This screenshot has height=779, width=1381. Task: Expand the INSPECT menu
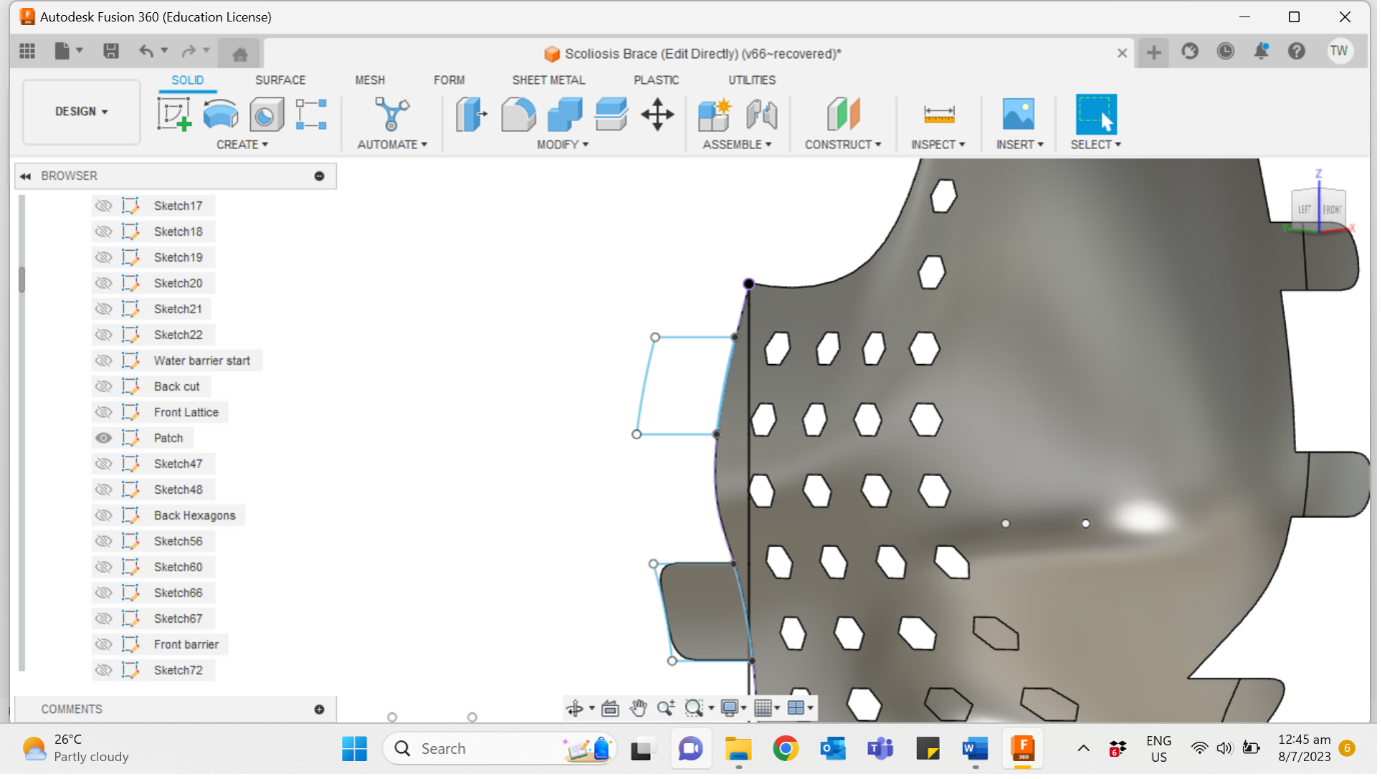(x=938, y=145)
